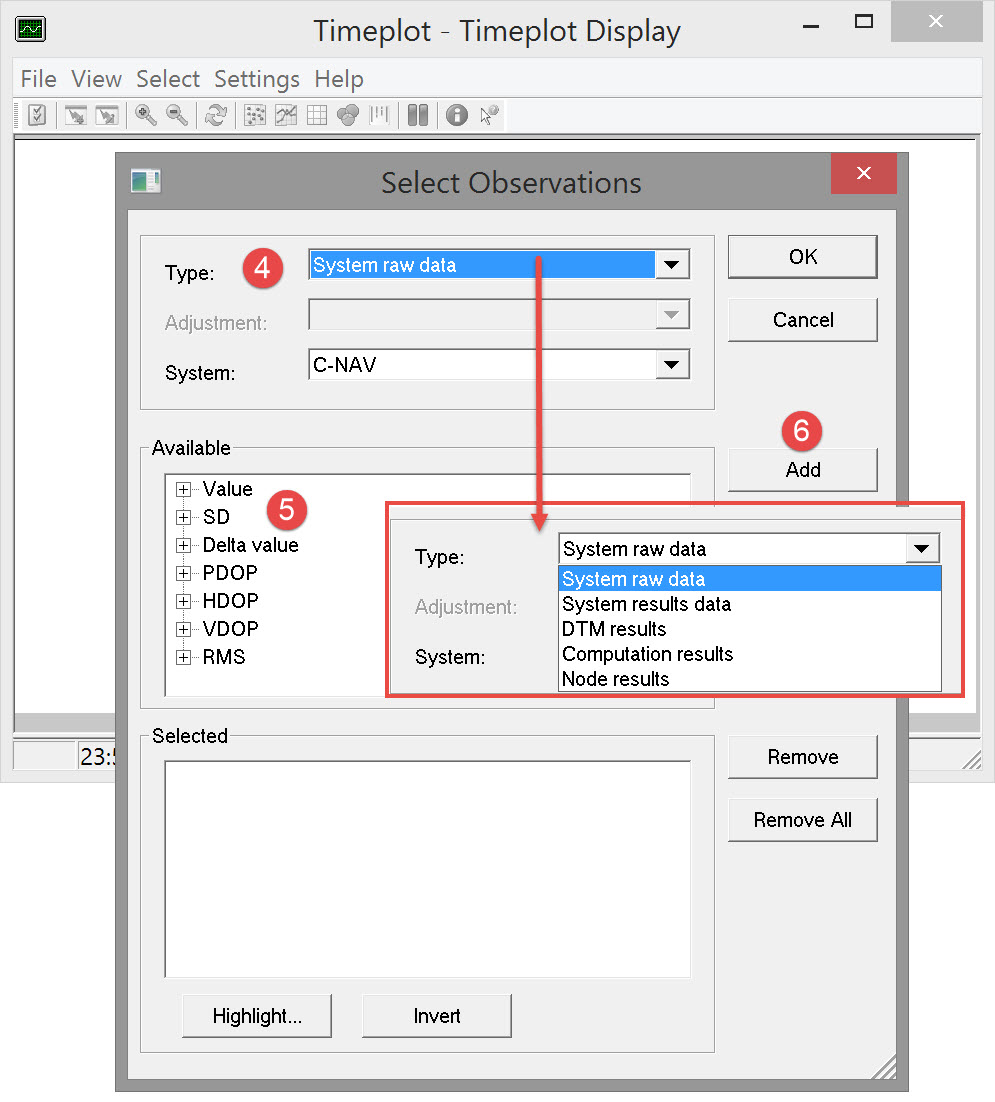Expand the Delta value tree node
The width and height of the screenshot is (995, 1102).
pos(183,546)
